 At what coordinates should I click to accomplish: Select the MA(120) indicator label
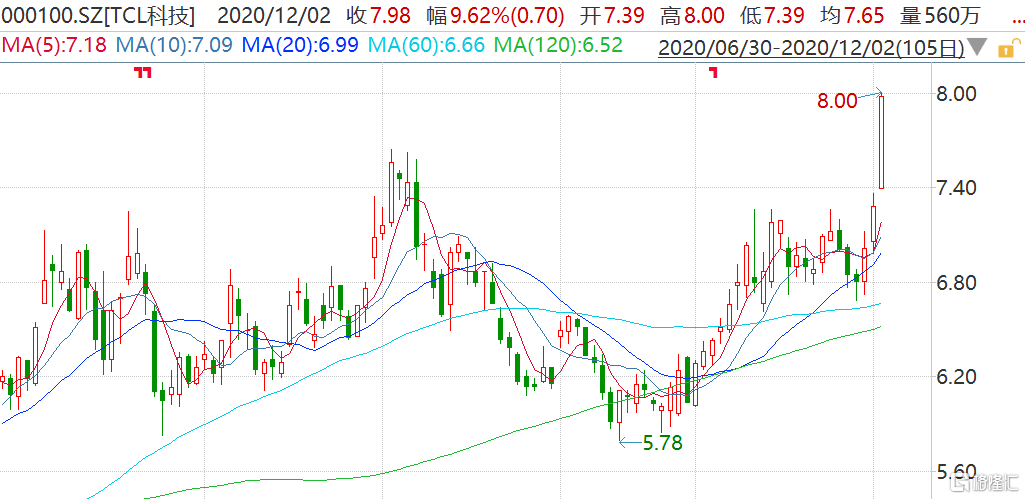(558, 46)
